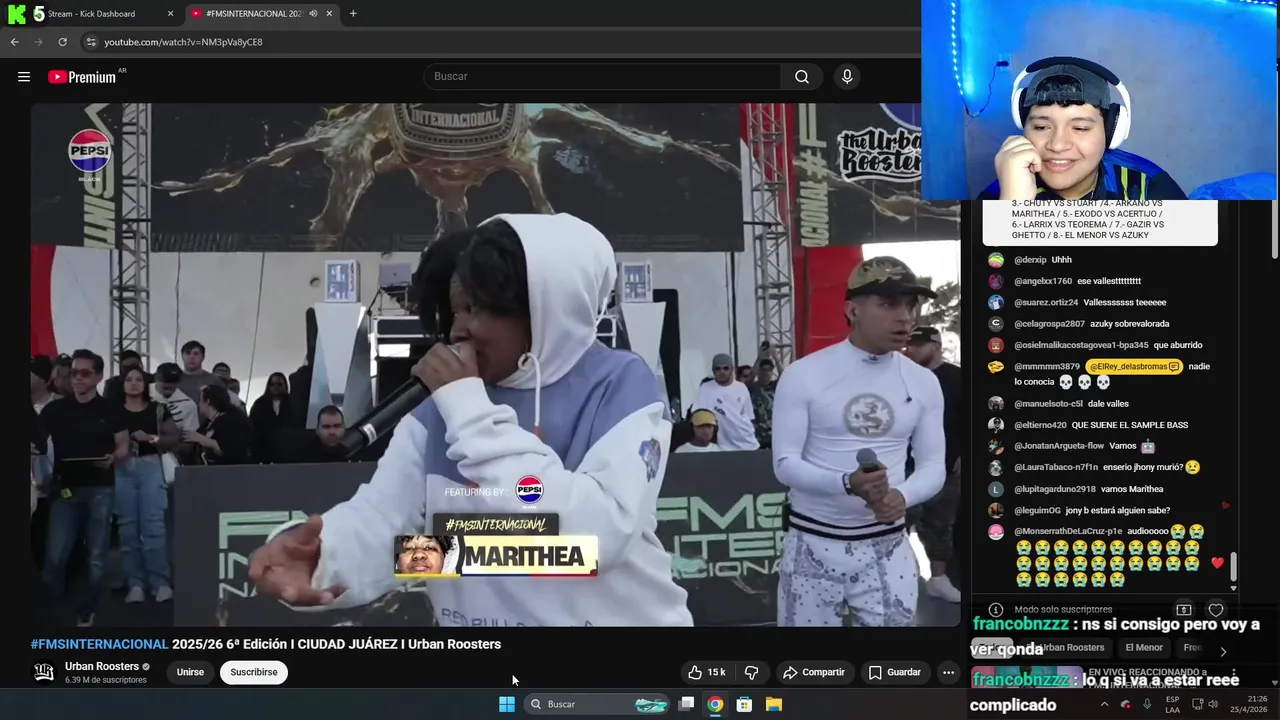This screenshot has width=1280, height=720.
Task: Open the Windows Start menu
Action: pyautogui.click(x=507, y=704)
